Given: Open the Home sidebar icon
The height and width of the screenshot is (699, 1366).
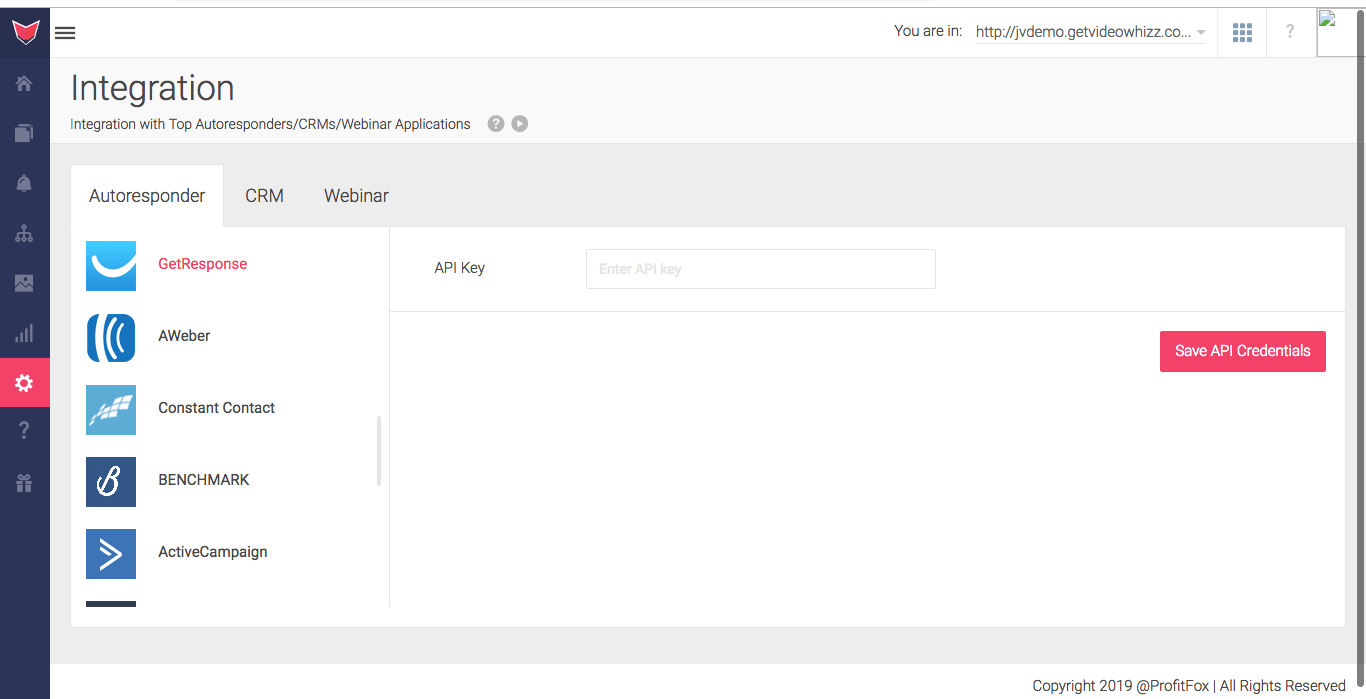Looking at the screenshot, I should (x=24, y=83).
